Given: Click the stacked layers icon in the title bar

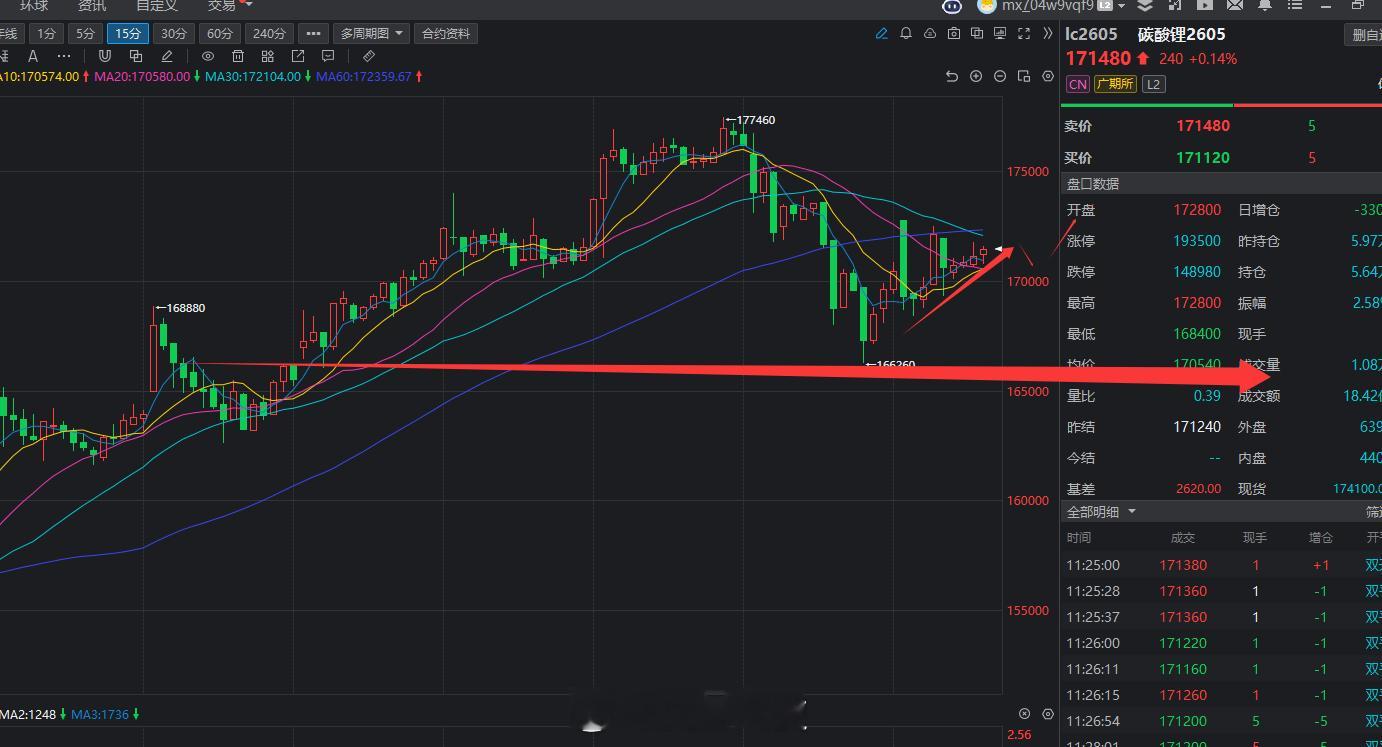Looking at the screenshot, I should click(1146, 5).
